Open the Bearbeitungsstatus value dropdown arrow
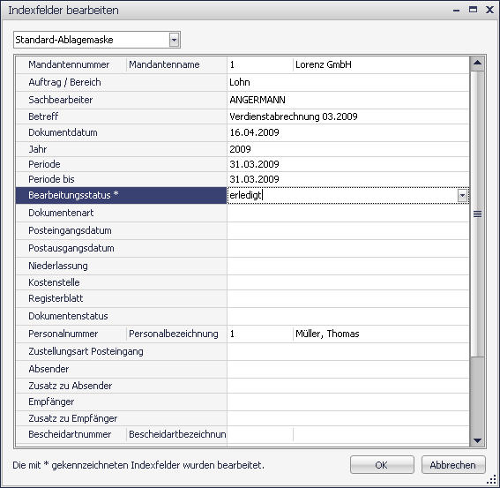Image resolution: width=500 pixels, height=488 pixels. 462,195
